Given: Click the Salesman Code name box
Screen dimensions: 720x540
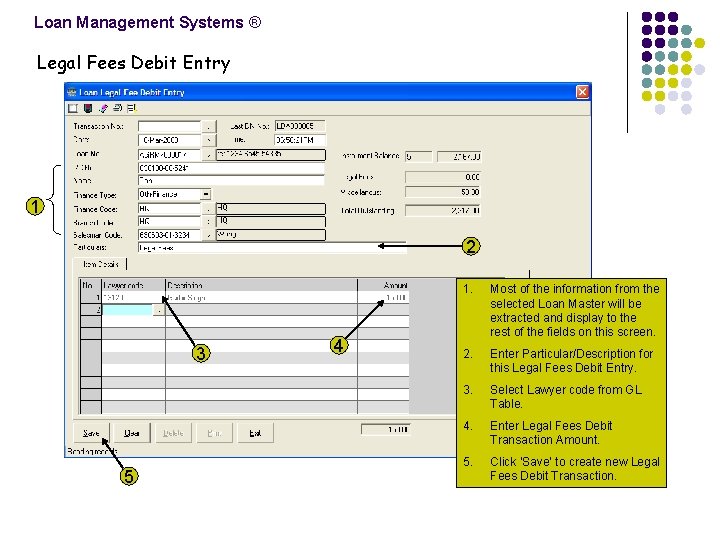Looking at the screenshot, I should 271,235.
